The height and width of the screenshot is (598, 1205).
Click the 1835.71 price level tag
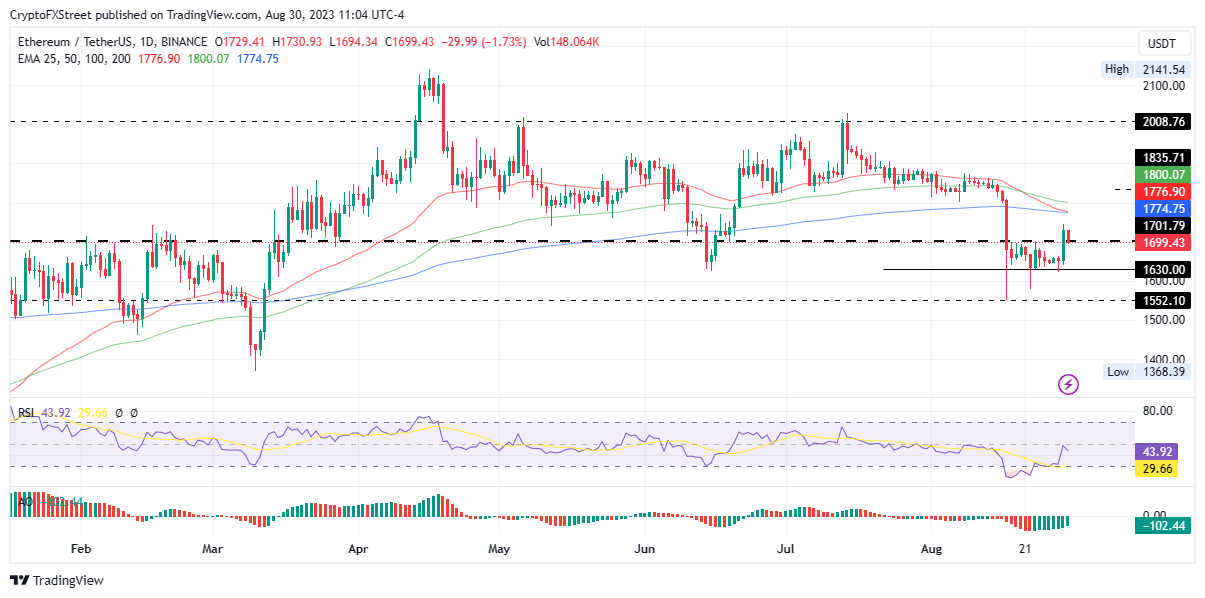pyautogui.click(x=1161, y=158)
